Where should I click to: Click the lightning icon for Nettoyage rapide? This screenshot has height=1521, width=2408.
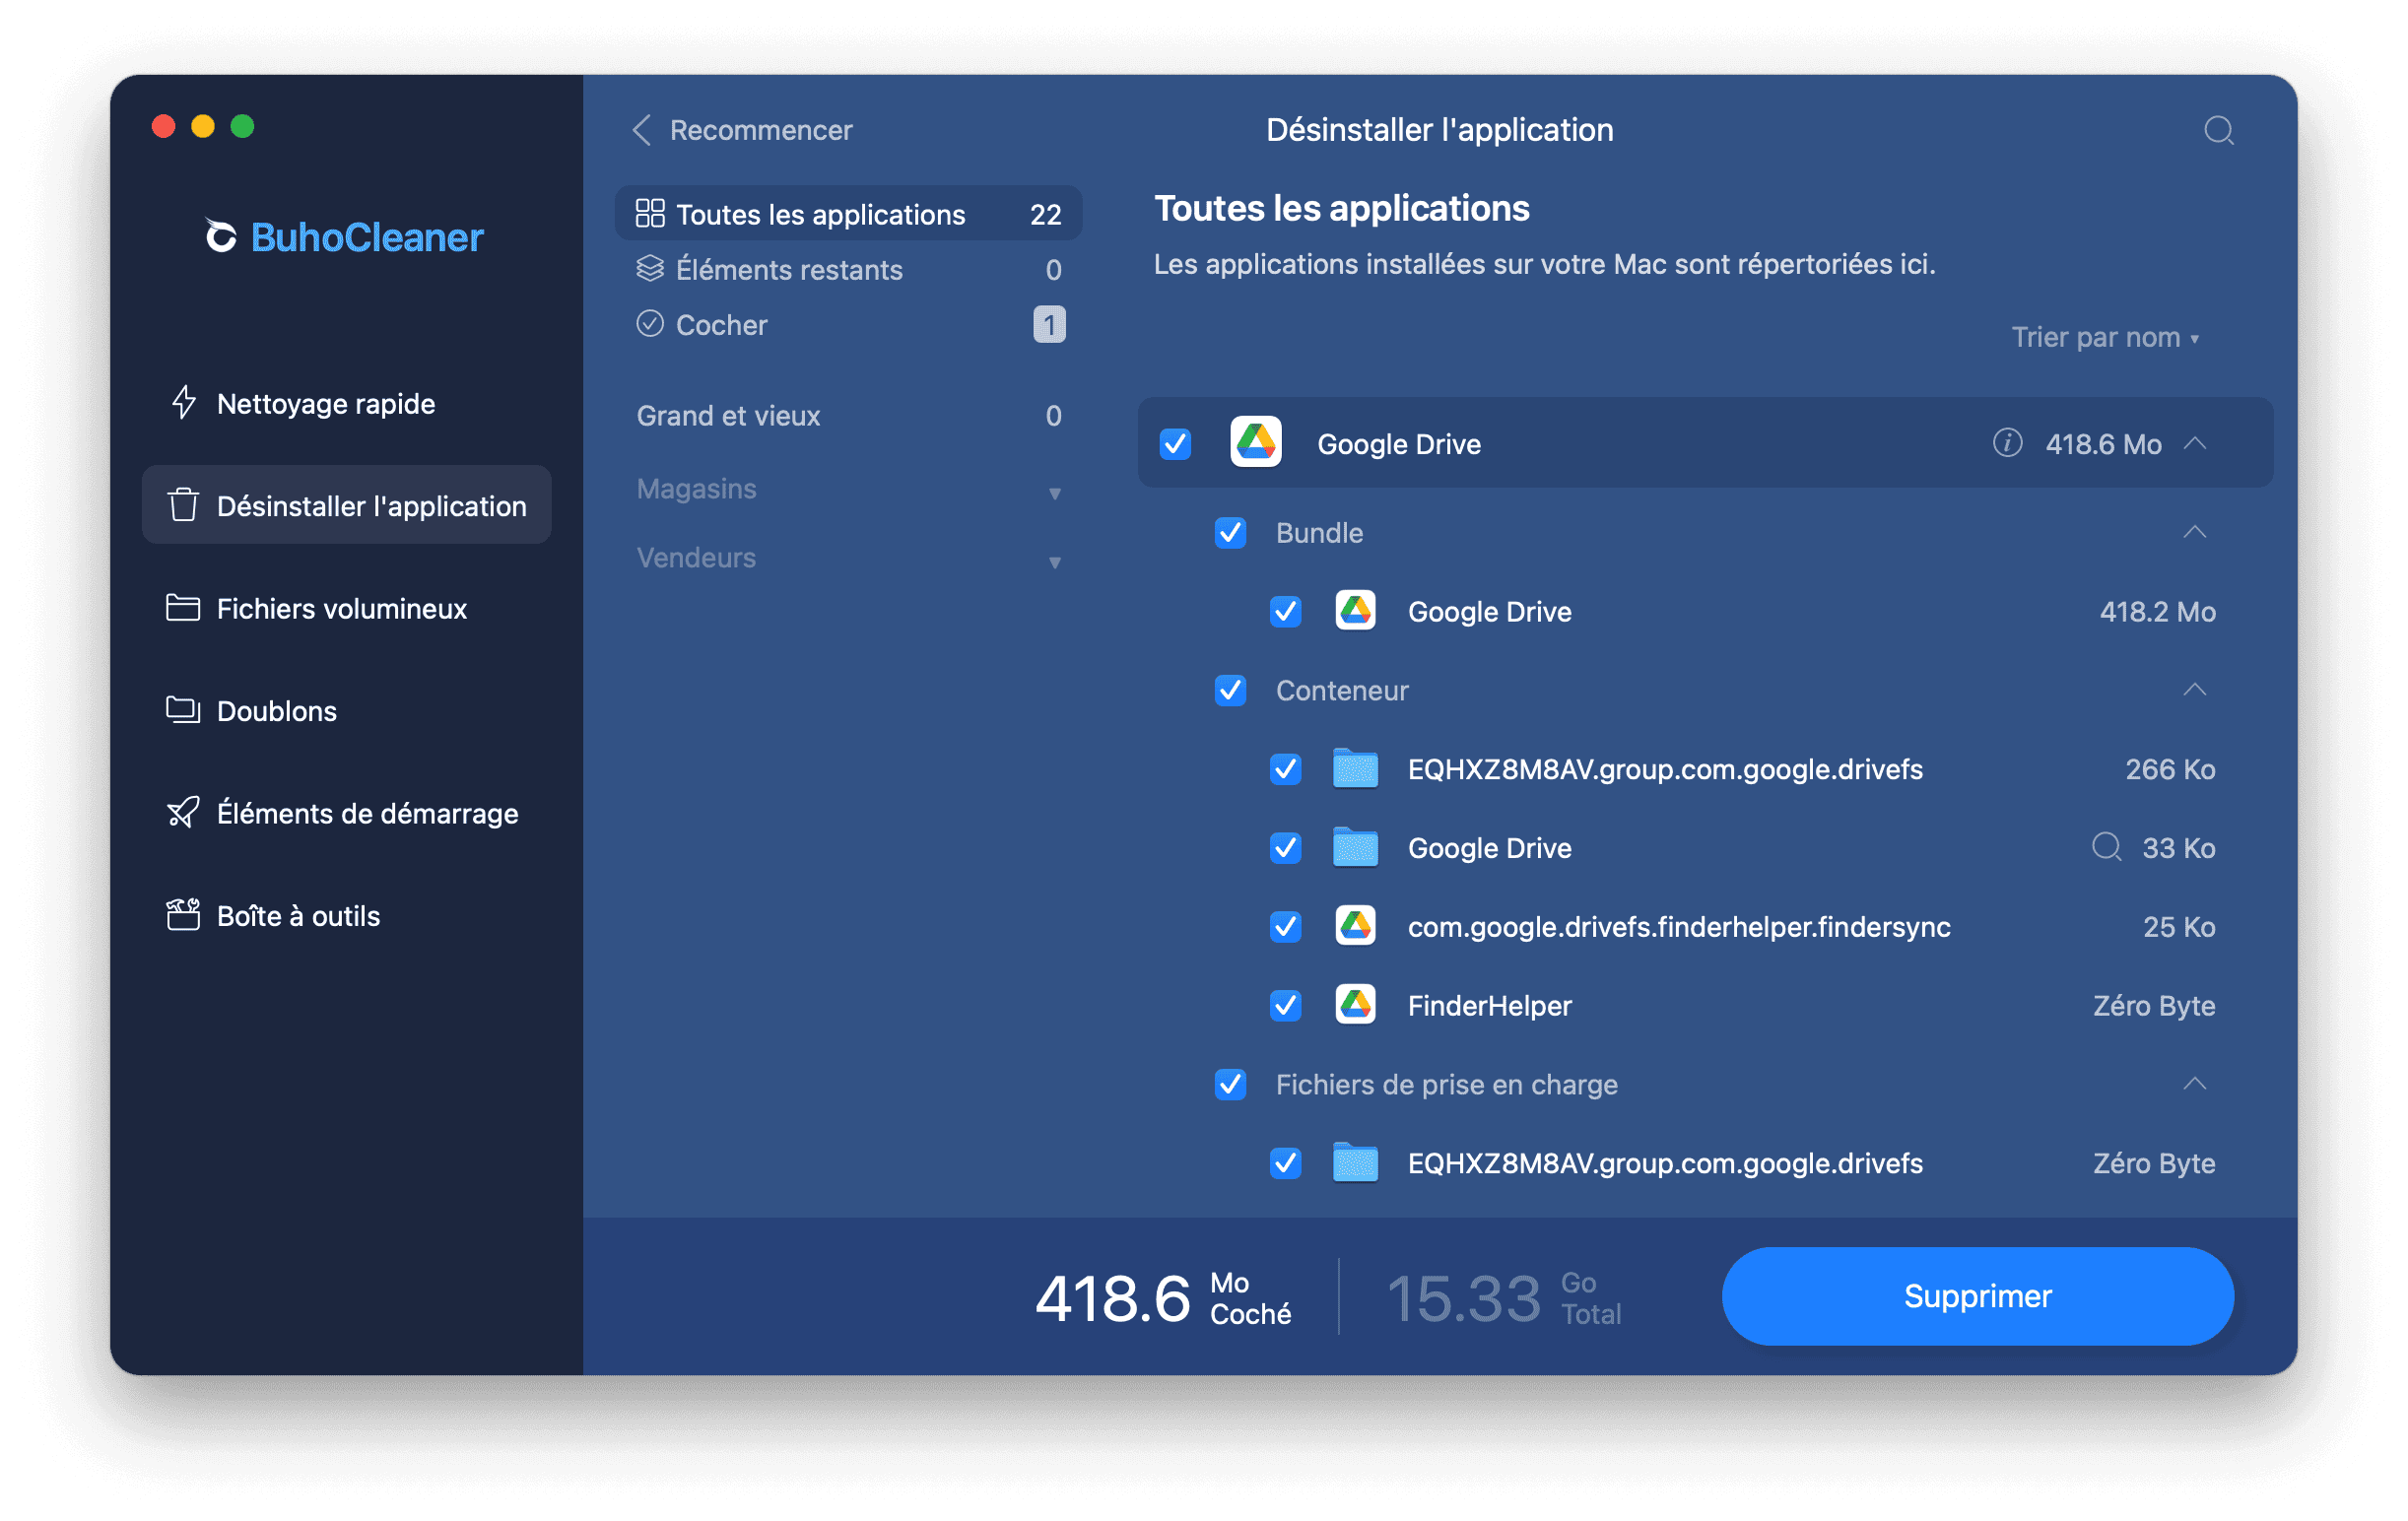(x=183, y=403)
